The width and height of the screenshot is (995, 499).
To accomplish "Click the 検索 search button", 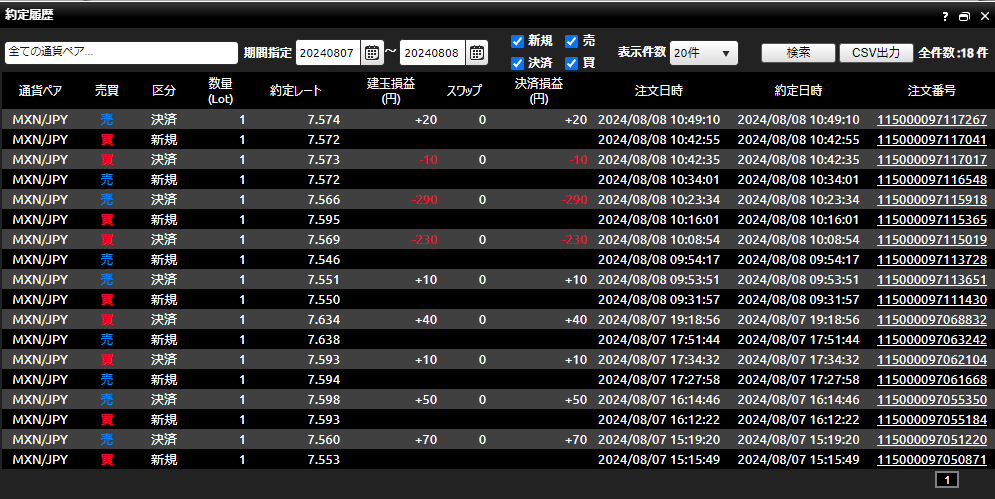I will [x=798, y=53].
